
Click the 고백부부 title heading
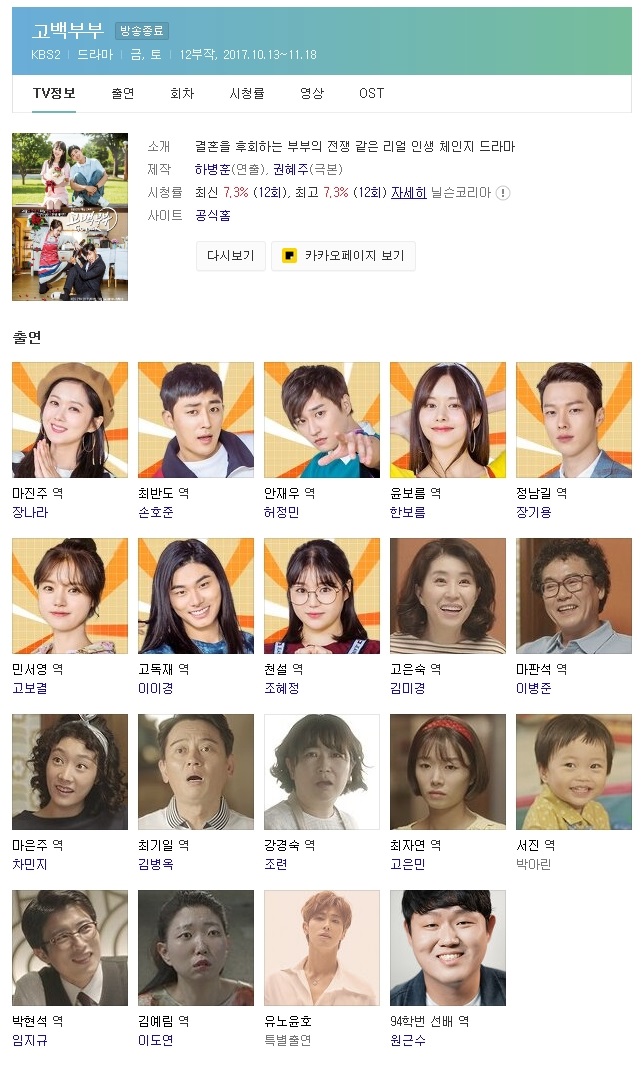(x=68, y=31)
